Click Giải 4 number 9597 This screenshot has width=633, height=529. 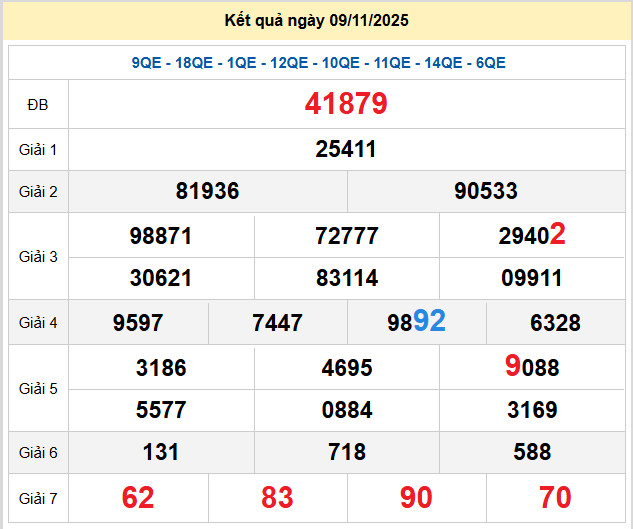coord(138,323)
